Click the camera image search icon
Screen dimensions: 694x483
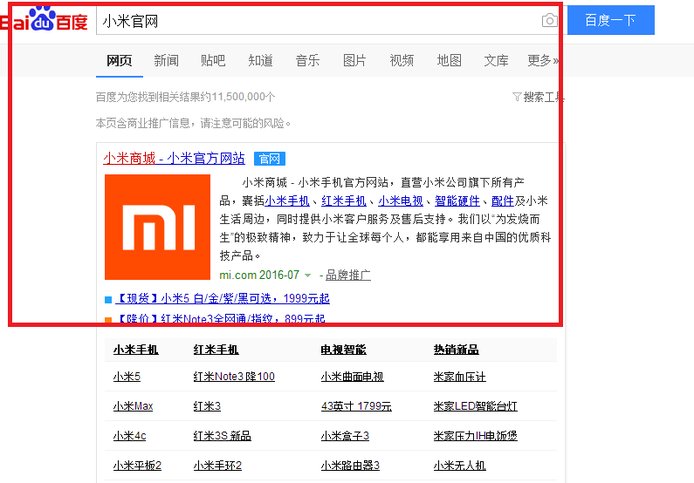pos(549,21)
